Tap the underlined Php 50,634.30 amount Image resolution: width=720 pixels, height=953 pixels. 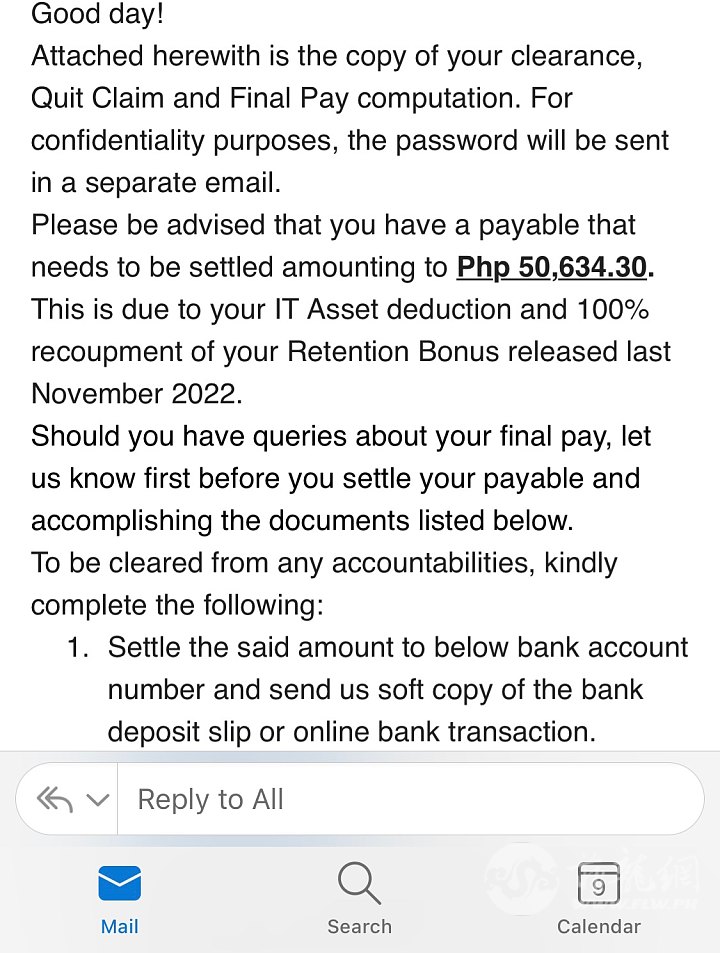[x=552, y=267]
